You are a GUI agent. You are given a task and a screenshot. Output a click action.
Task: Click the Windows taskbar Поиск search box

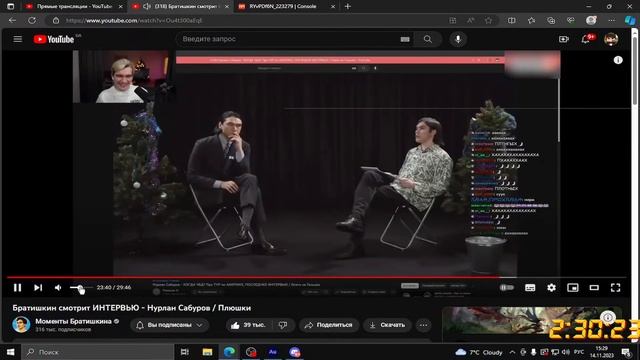coord(98,352)
